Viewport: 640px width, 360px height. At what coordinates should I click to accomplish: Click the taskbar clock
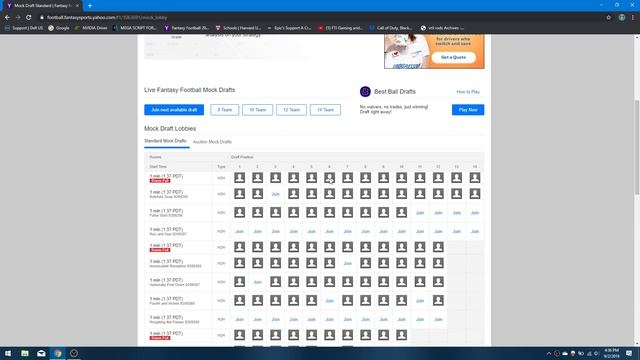(x=611, y=353)
